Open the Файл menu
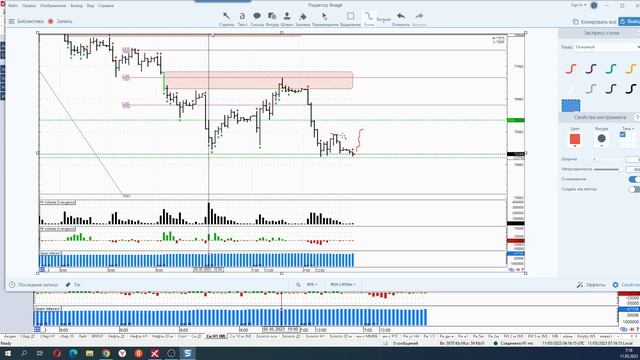Image resolution: width=640 pixels, height=360 pixels. (x=13, y=6)
